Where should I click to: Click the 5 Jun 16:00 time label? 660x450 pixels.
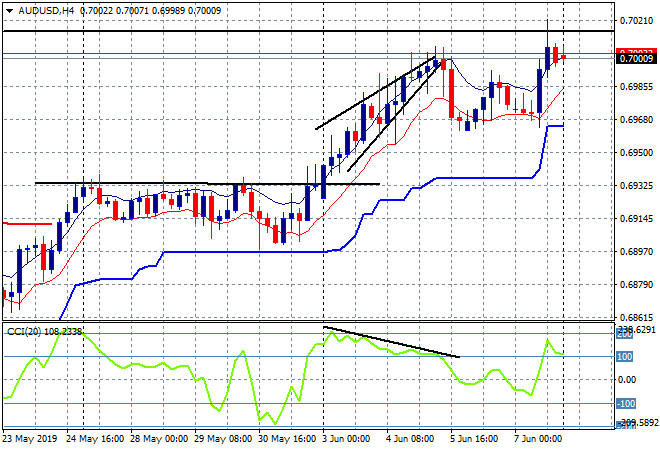(474, 439)
